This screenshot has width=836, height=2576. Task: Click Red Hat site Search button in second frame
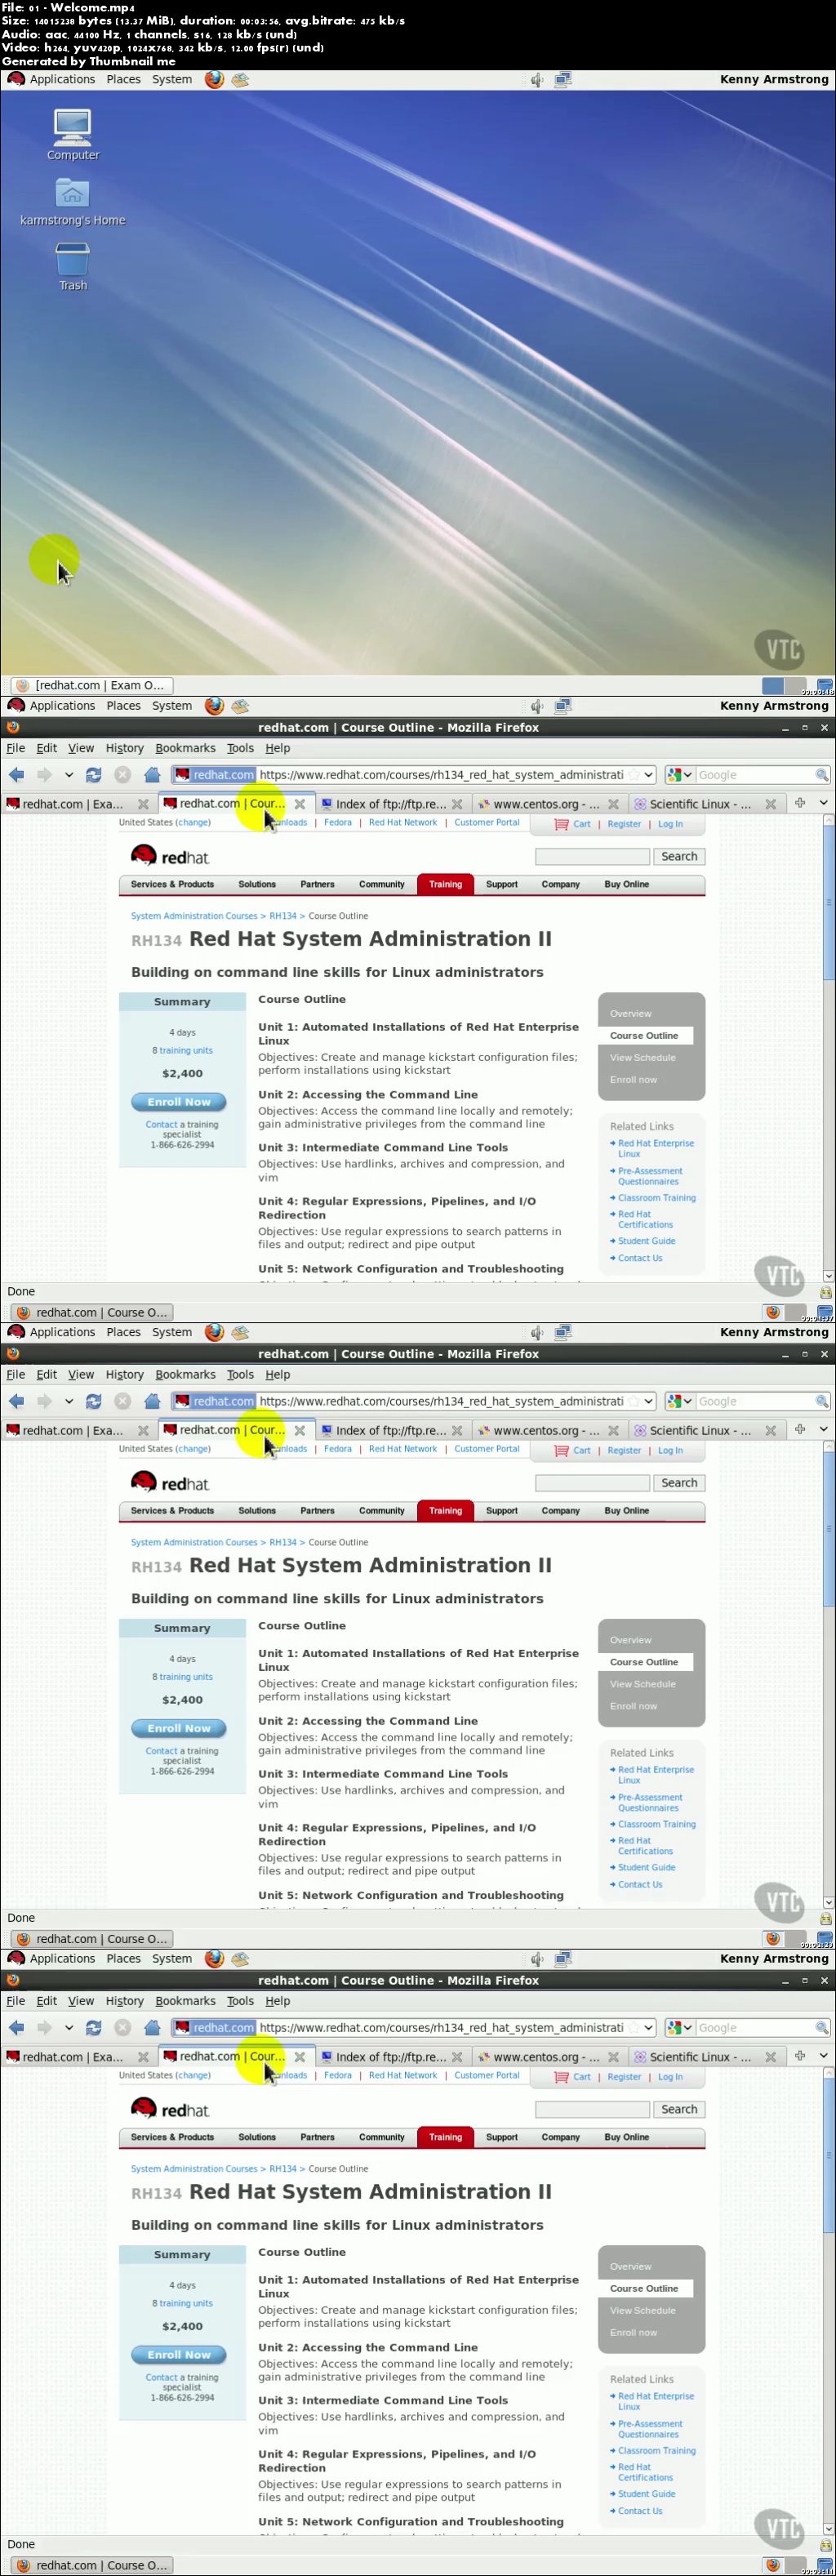[x=679, y=856]
